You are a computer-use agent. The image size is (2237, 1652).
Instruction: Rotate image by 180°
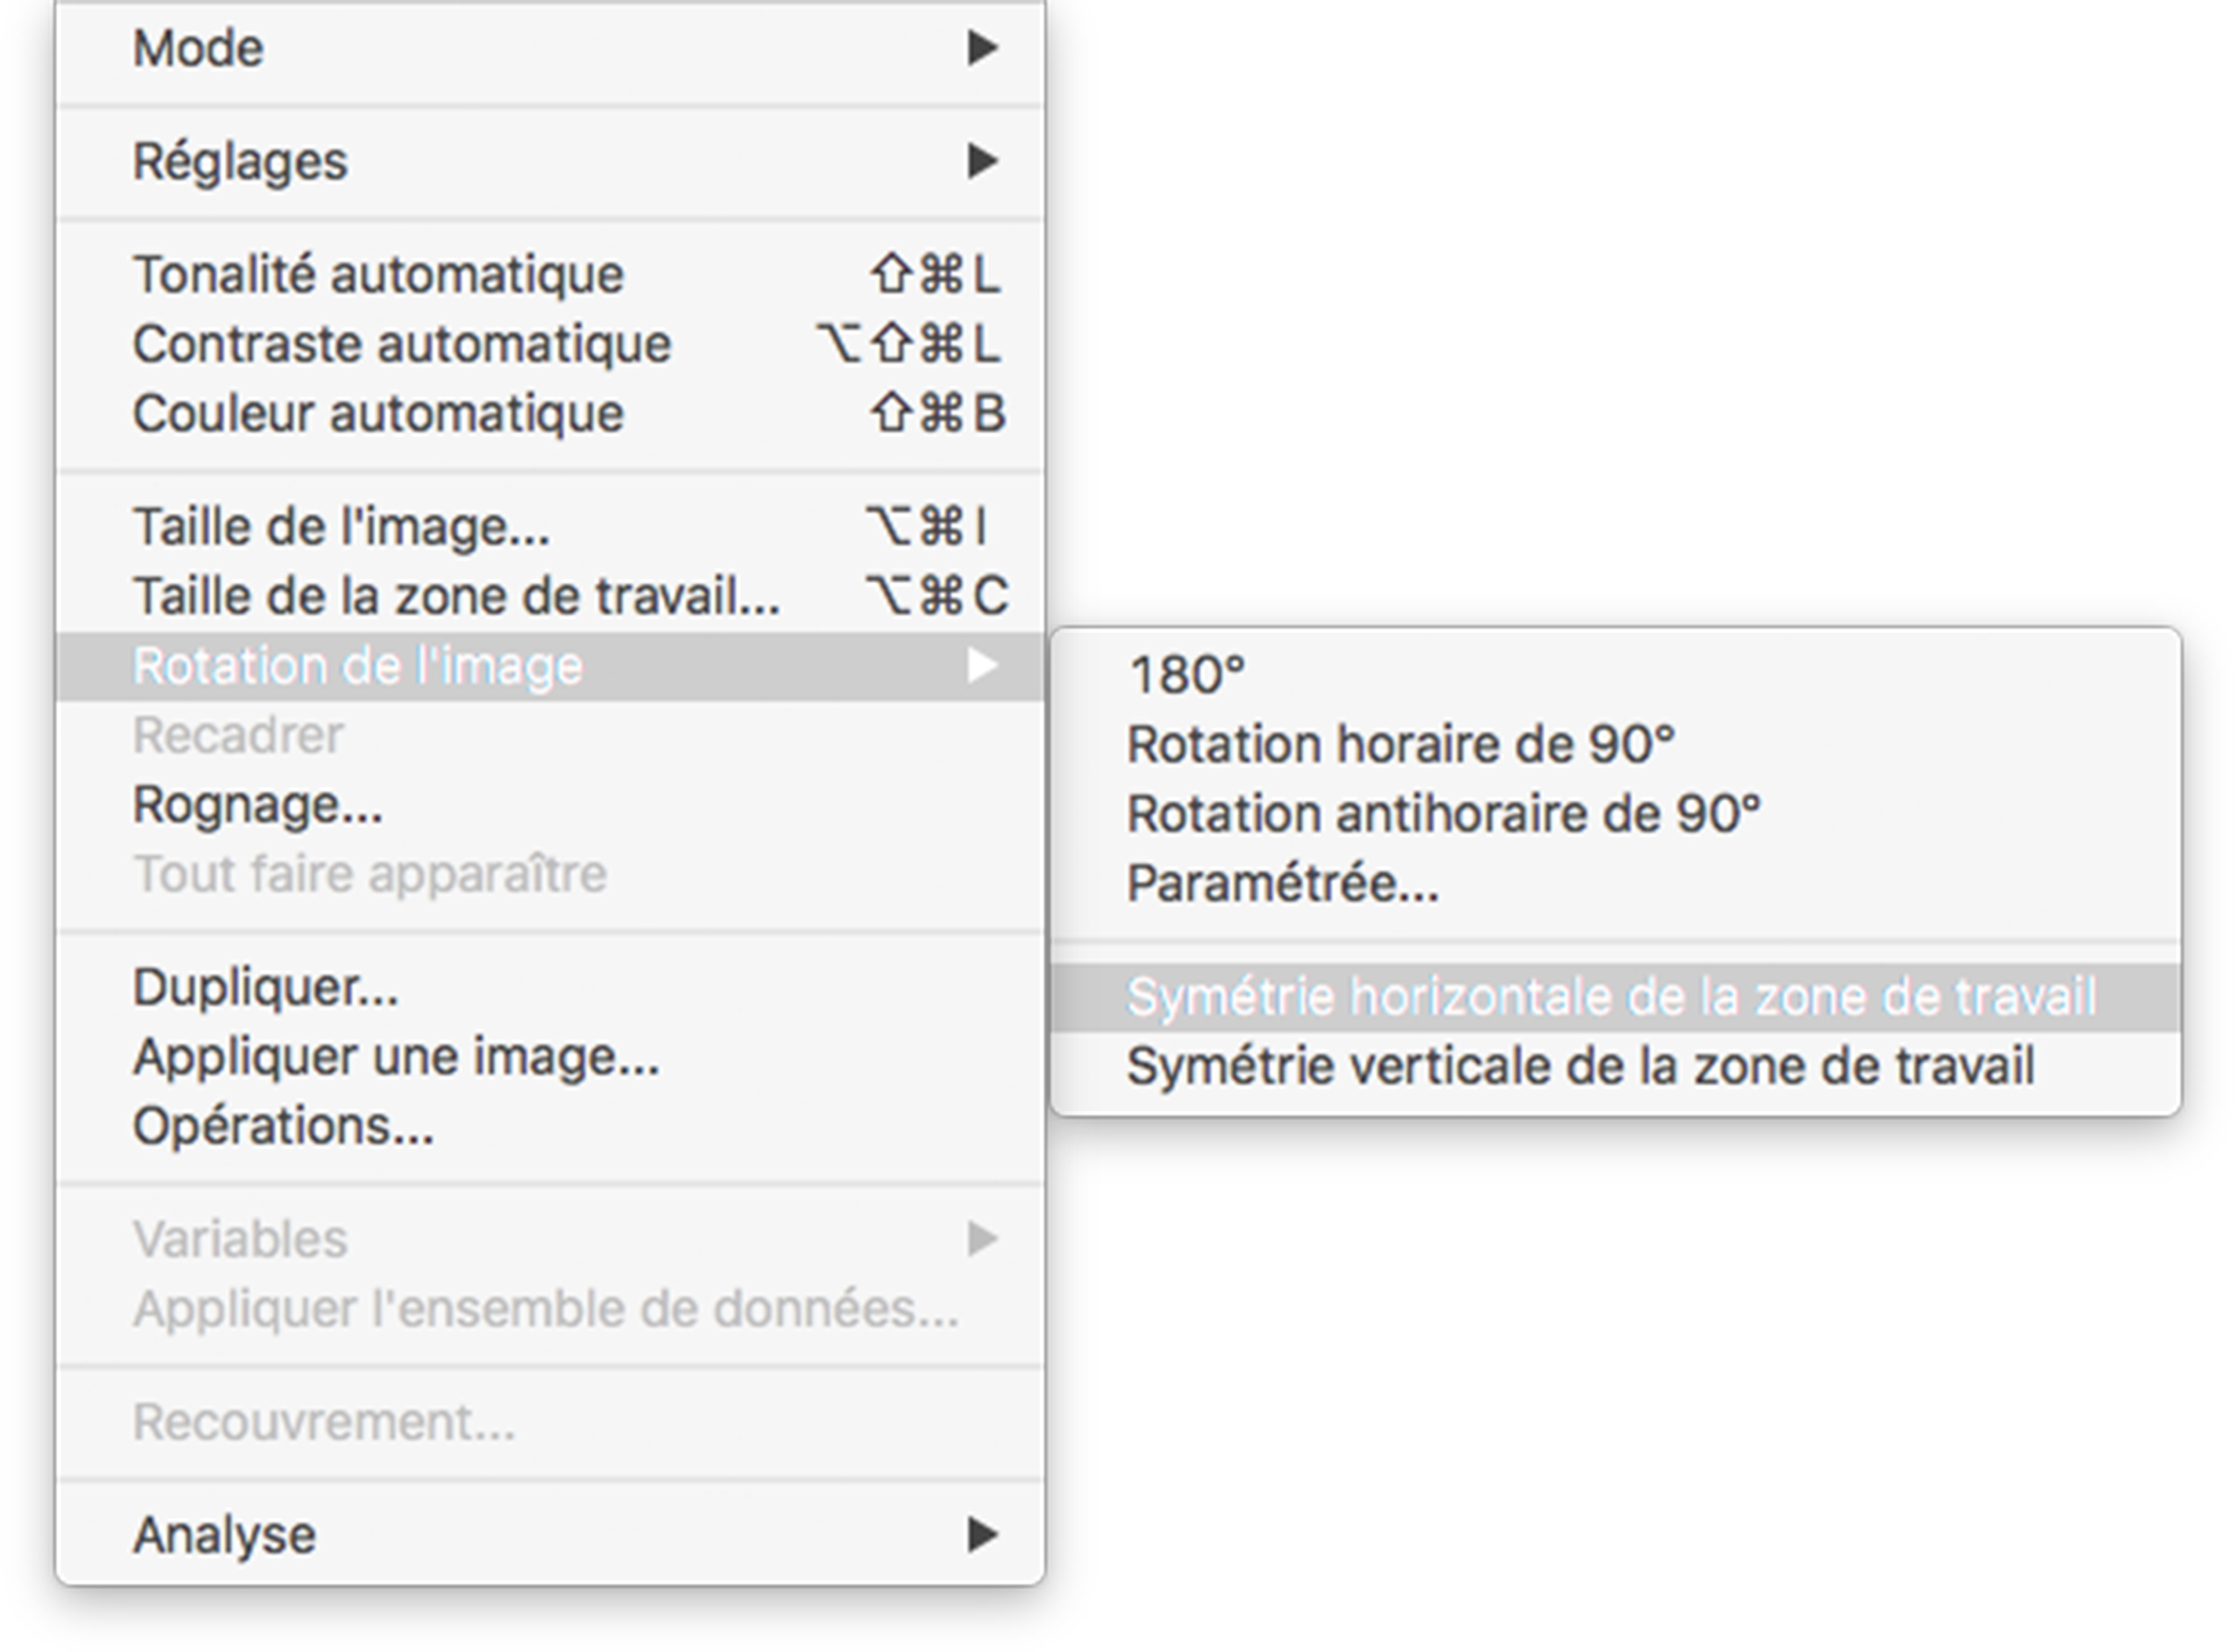click(1187, 675)
